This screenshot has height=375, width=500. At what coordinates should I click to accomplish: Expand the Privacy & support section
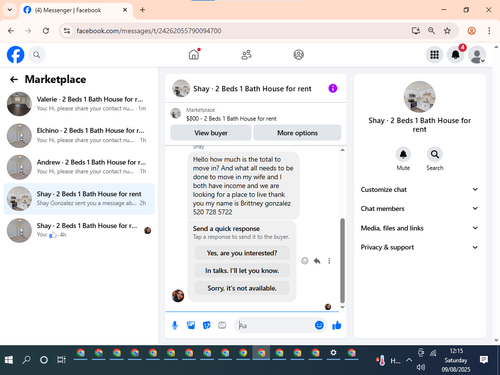[x=419, y=247]
